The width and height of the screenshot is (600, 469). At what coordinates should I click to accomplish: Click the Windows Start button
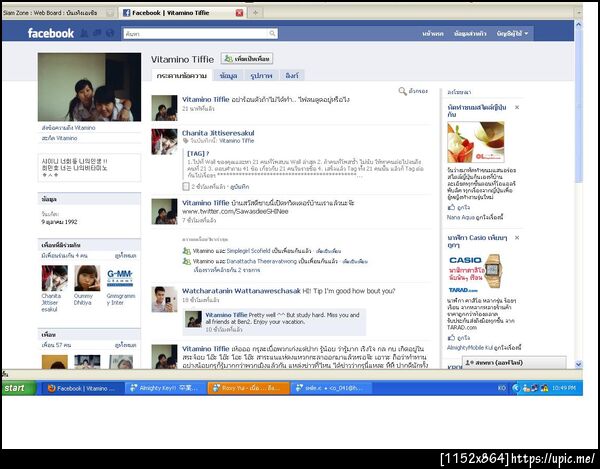[x=18, y=388]
